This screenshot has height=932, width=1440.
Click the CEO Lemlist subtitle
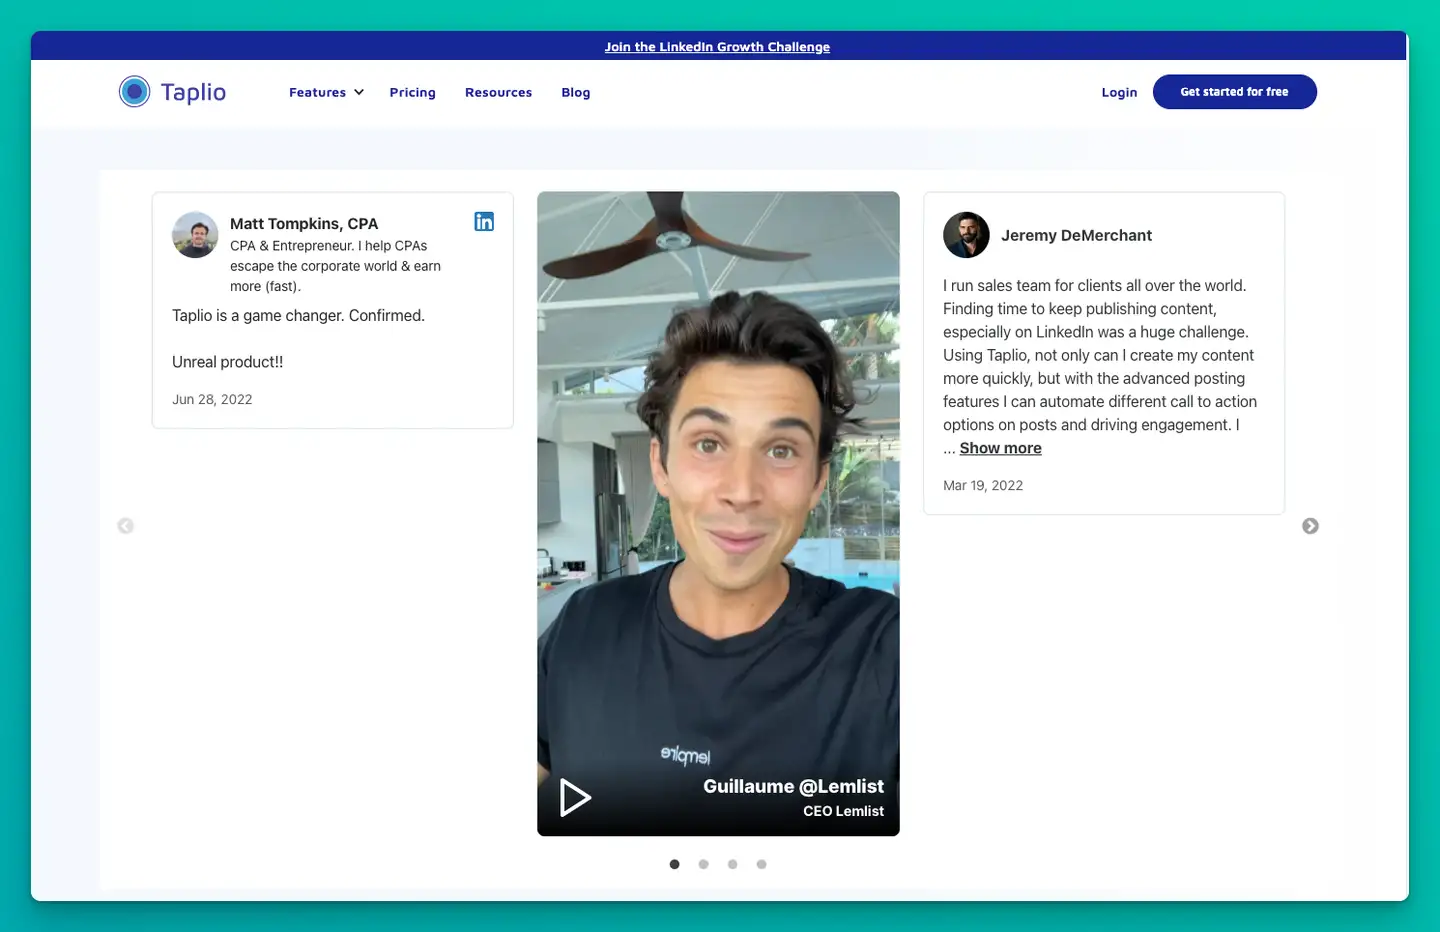click(843, 811)
